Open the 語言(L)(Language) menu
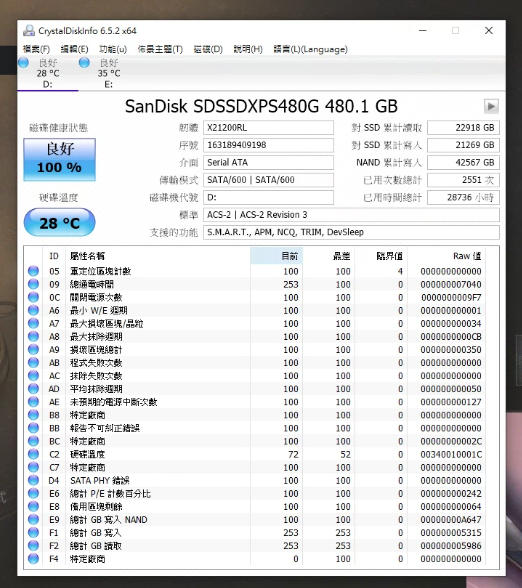Viewport: 522px width, 588px height. 310,49
